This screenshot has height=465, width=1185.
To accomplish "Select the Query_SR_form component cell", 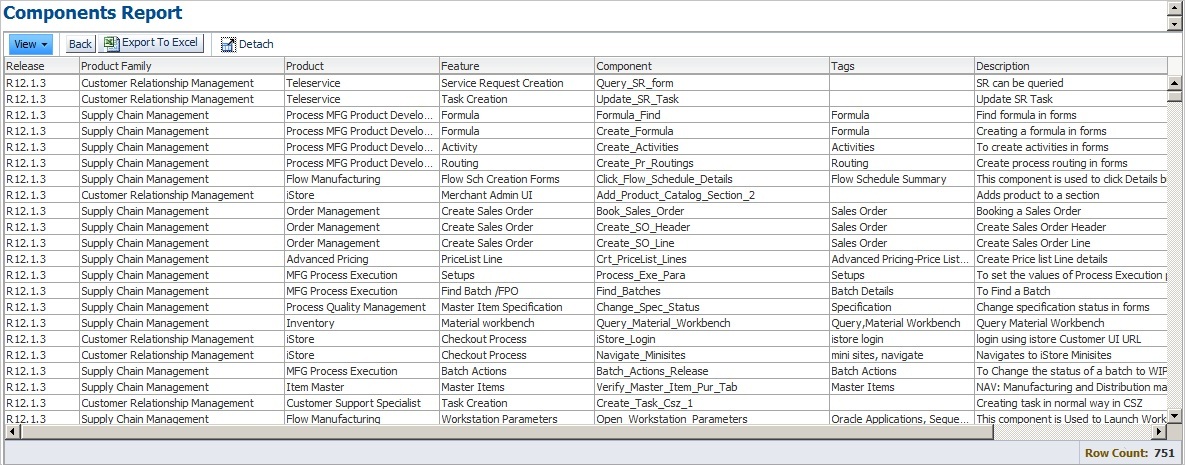I will click(712, 83).
